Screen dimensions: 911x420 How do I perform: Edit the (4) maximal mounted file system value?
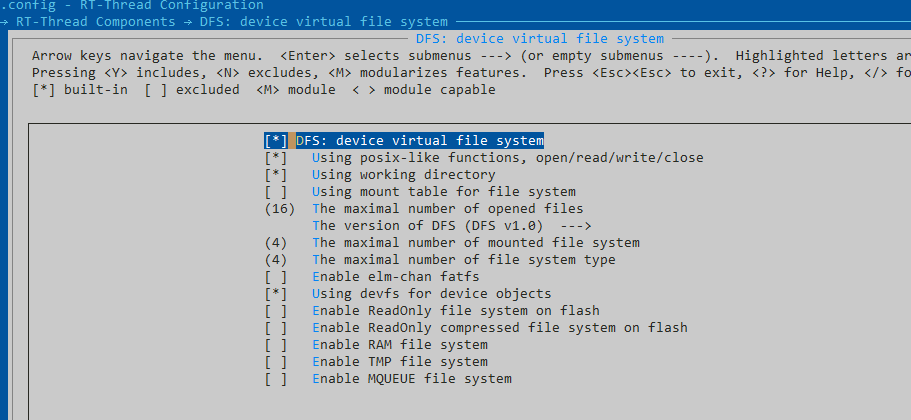276,243
